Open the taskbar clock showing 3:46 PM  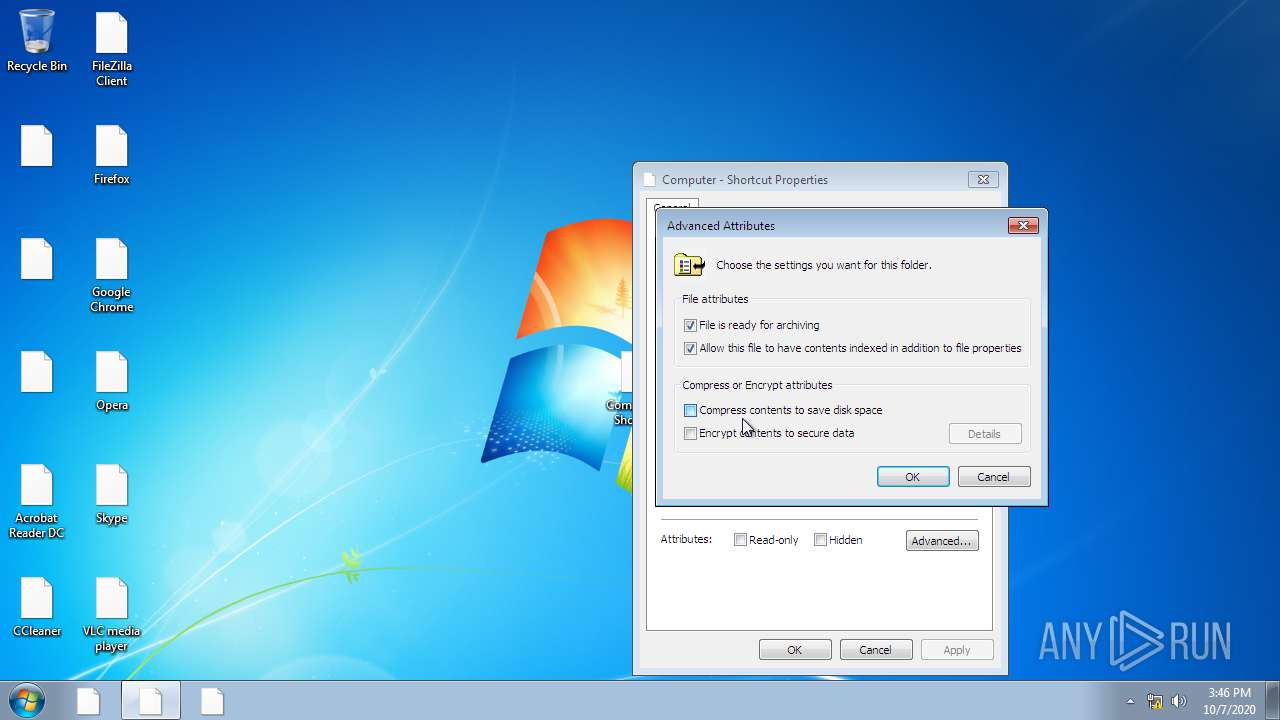click(x=1229, y=700)
